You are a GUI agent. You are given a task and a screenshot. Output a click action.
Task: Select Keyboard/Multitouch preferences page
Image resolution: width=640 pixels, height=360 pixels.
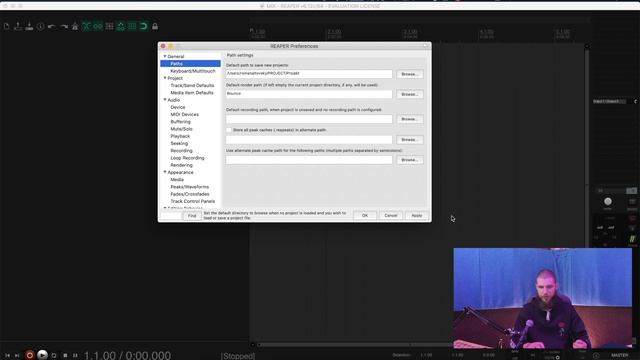193,71
